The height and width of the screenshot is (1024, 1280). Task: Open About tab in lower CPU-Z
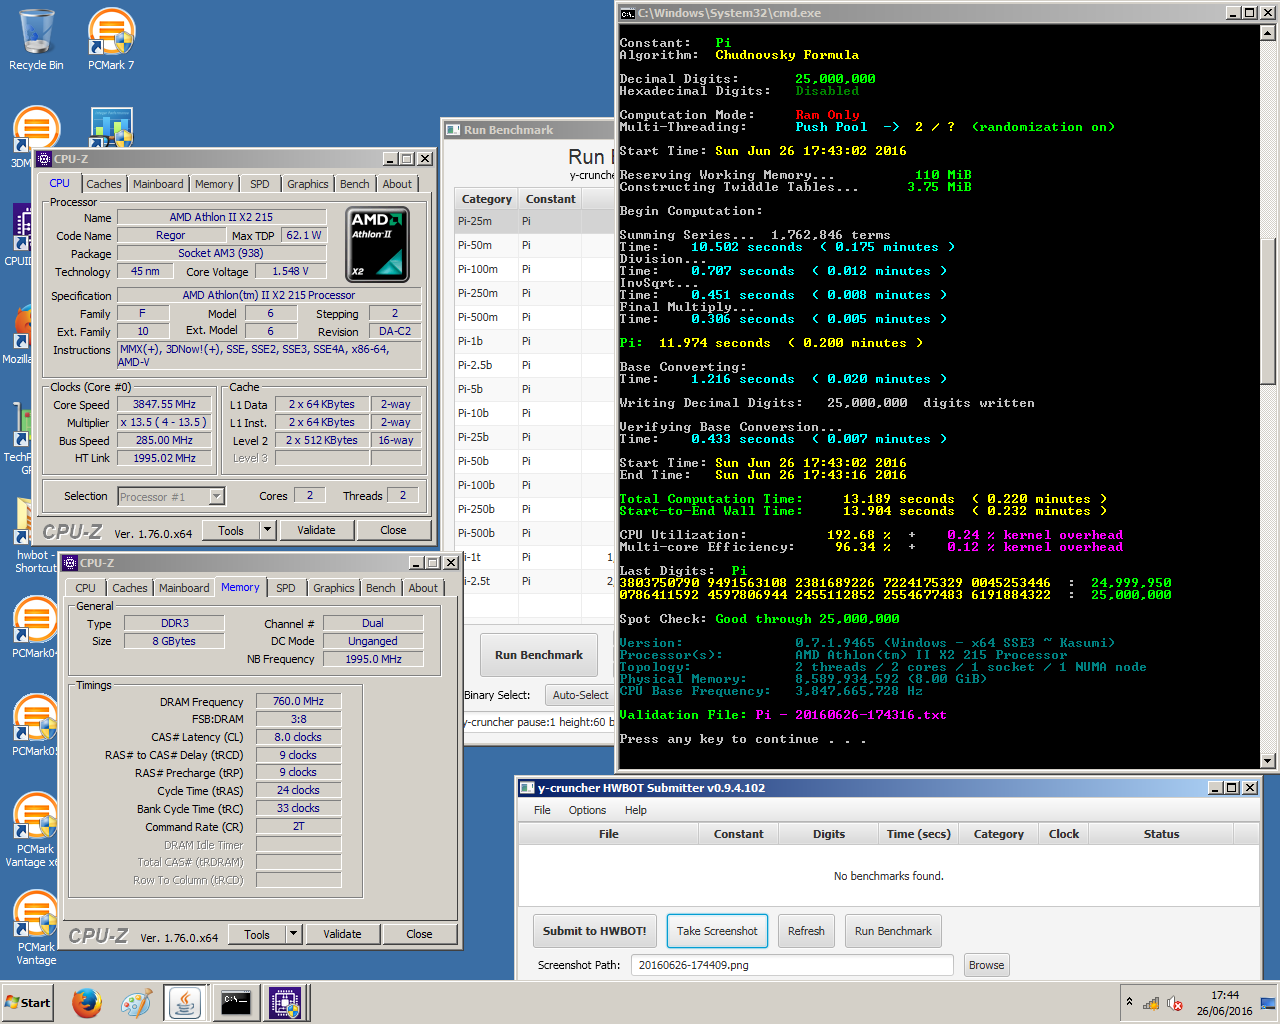click(x=423, y=588)
